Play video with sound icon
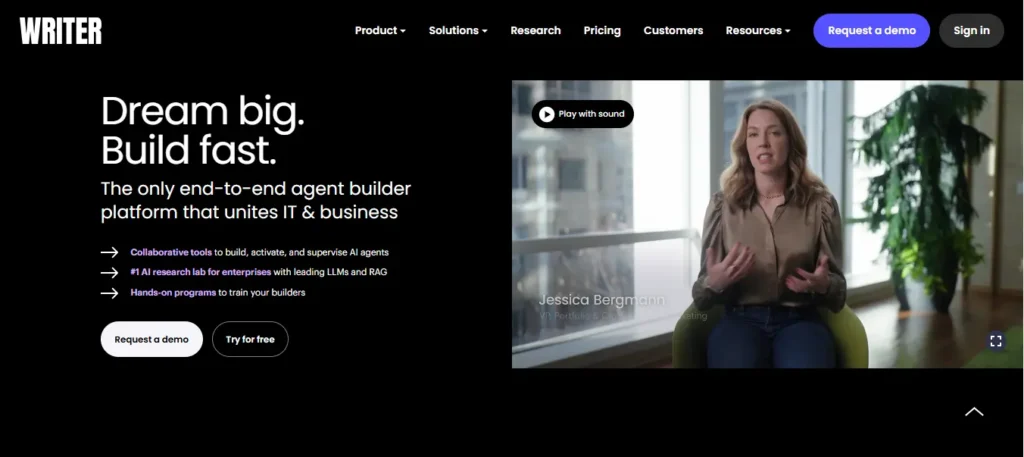 547,114
